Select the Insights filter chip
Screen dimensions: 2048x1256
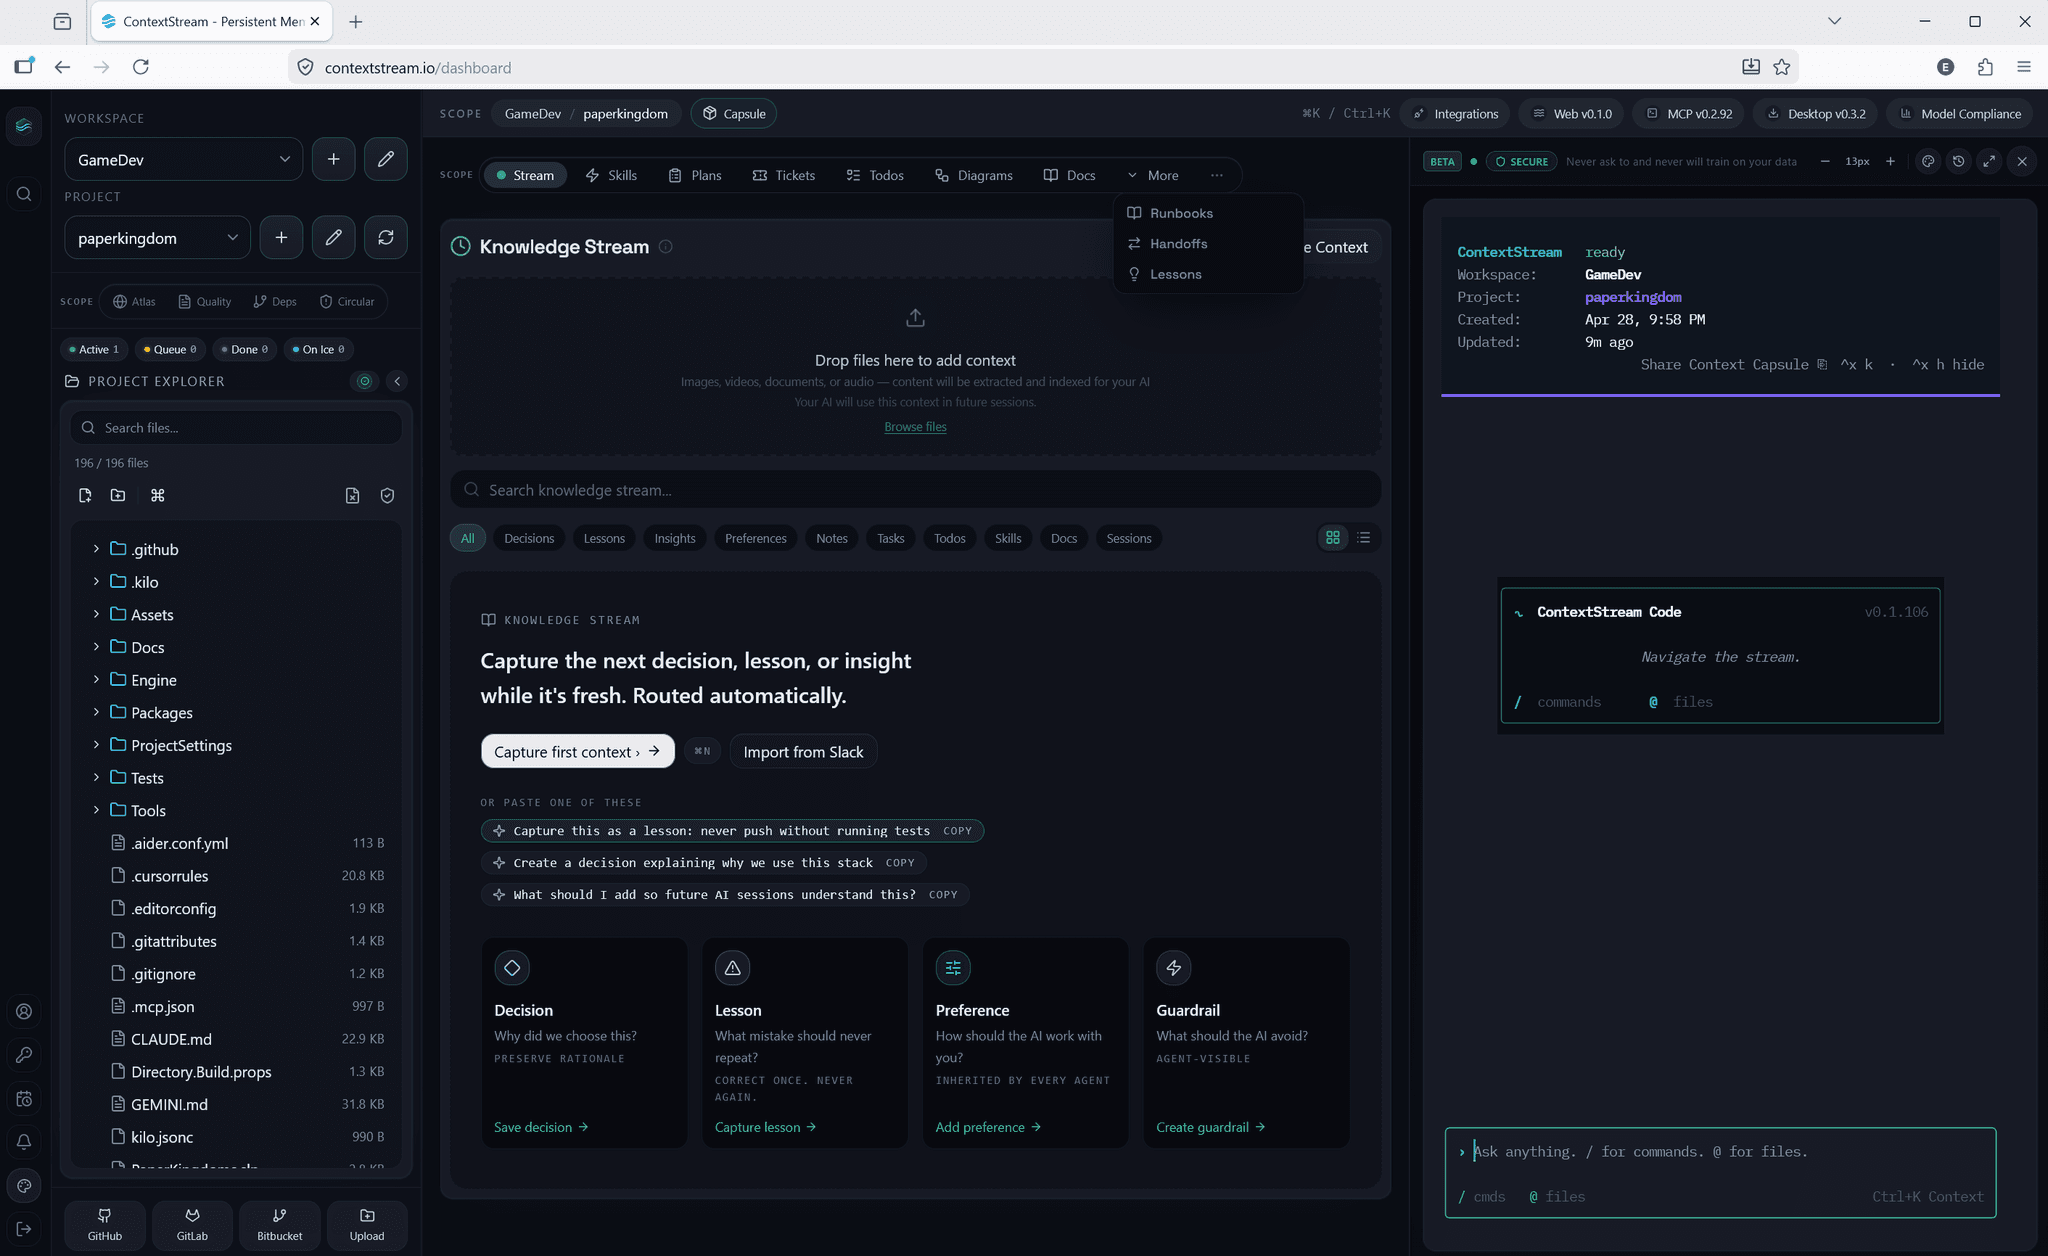tap(675, 538)
